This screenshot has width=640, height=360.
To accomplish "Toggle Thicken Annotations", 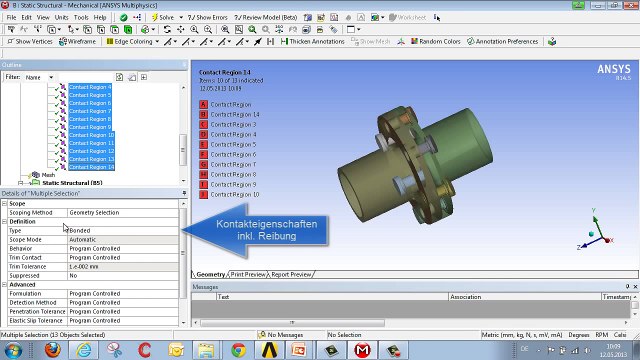I will pyautogui.click(x=313, y=42).
